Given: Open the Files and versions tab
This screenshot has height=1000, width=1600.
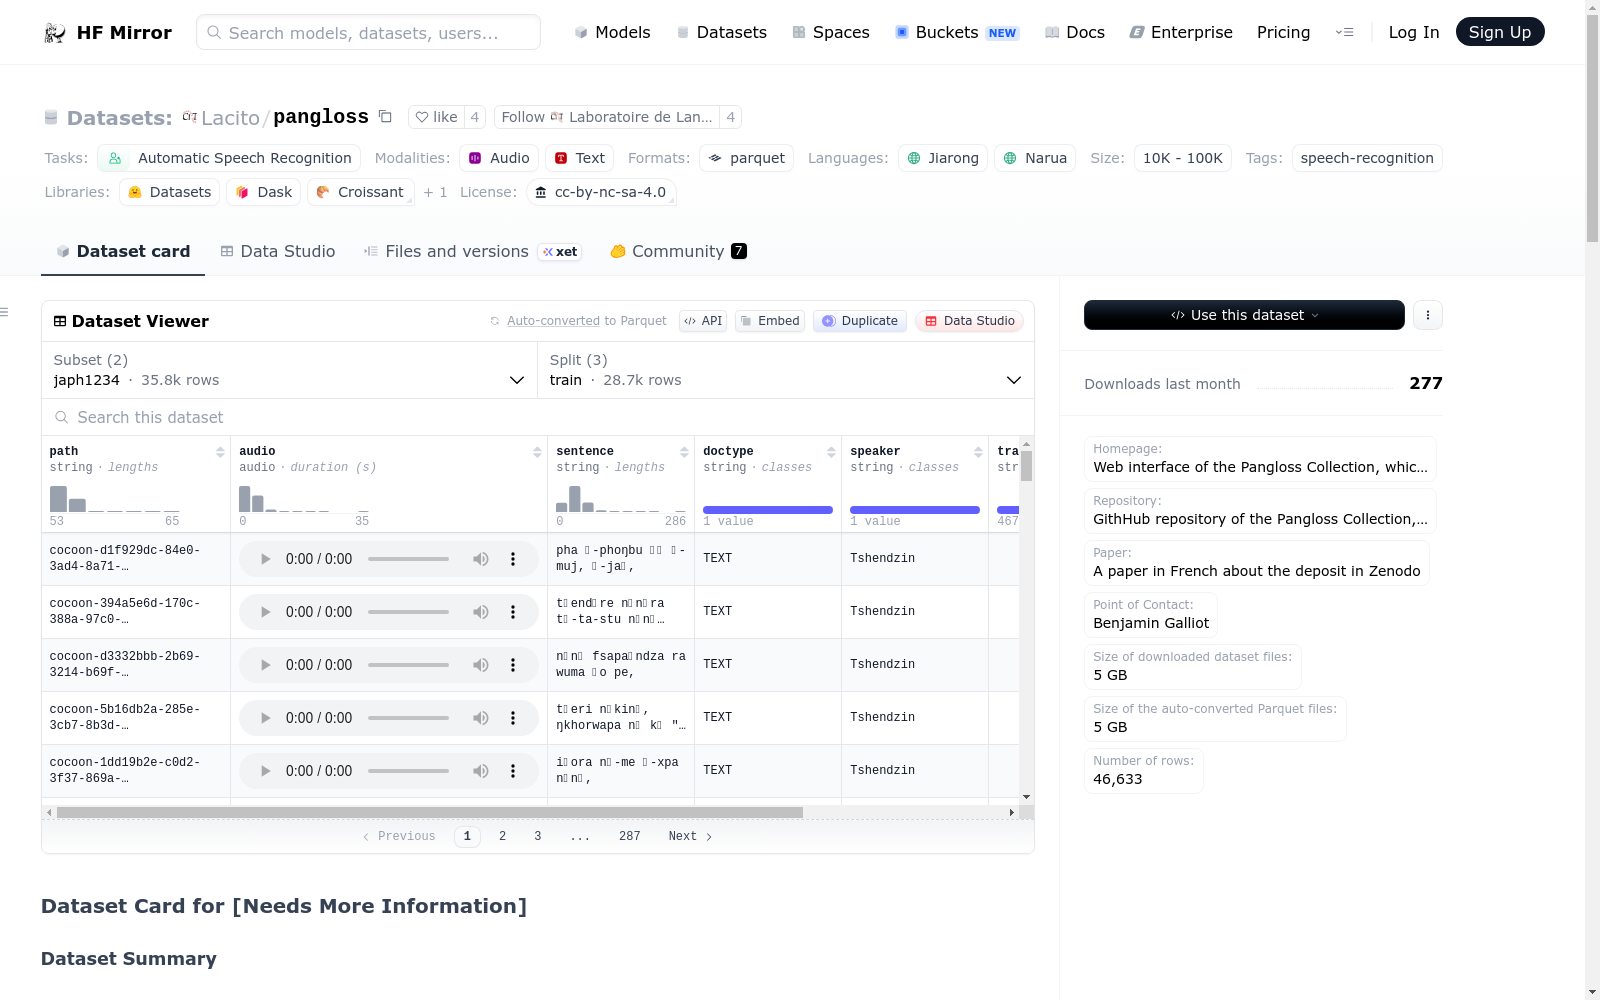Looking at the screenshot, I should pos(472,251).
